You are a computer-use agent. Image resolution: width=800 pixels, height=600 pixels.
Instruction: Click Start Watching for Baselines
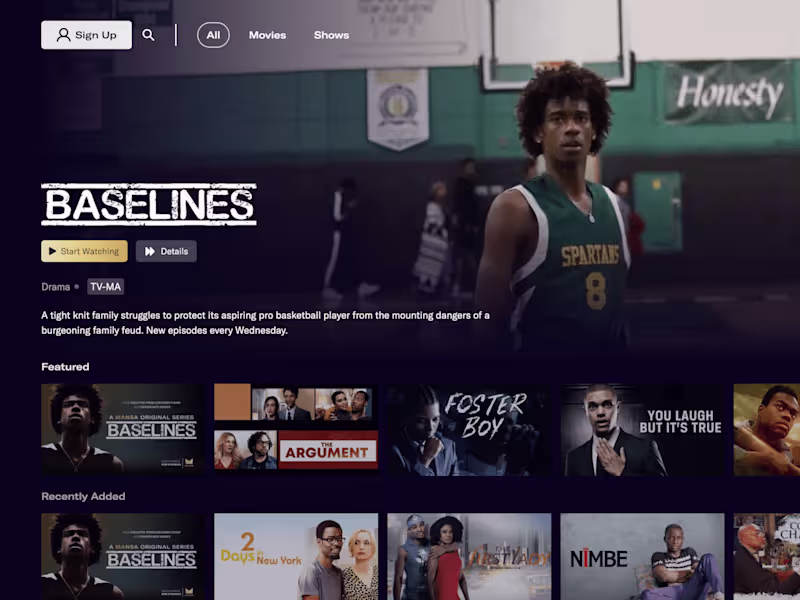click(84, 251)
